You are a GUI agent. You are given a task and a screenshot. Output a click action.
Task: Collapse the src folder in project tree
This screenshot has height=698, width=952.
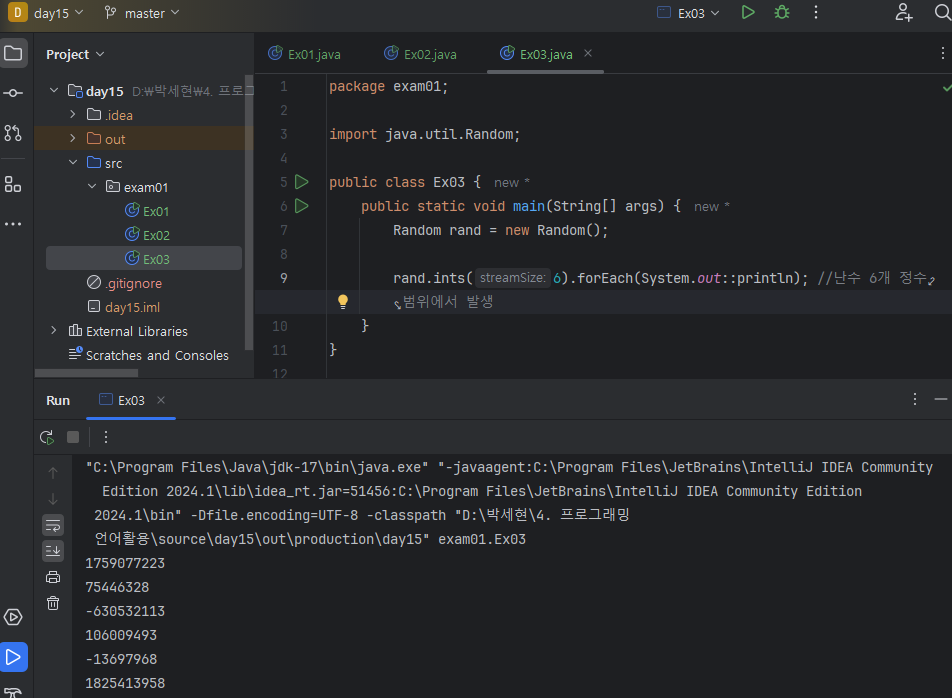click(x=73, y=163)
